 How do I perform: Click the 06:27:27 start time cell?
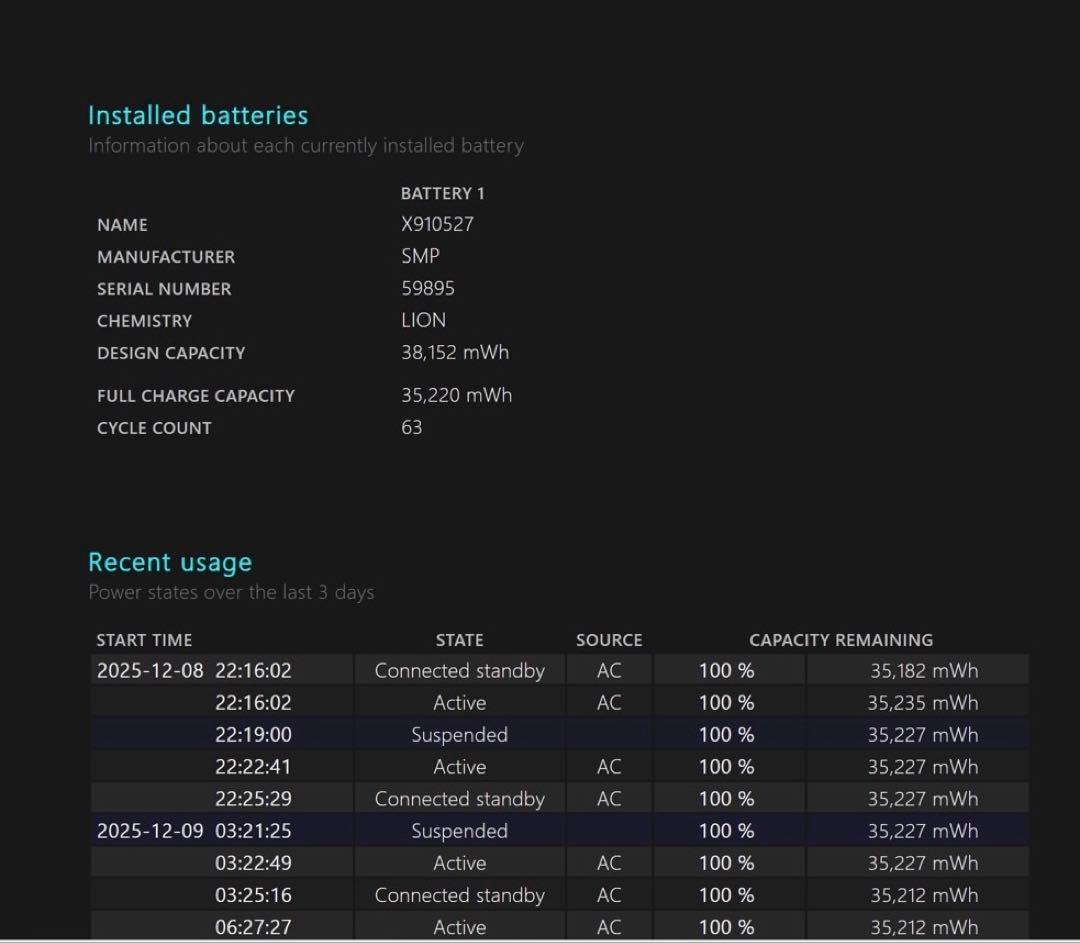(253, 927)
